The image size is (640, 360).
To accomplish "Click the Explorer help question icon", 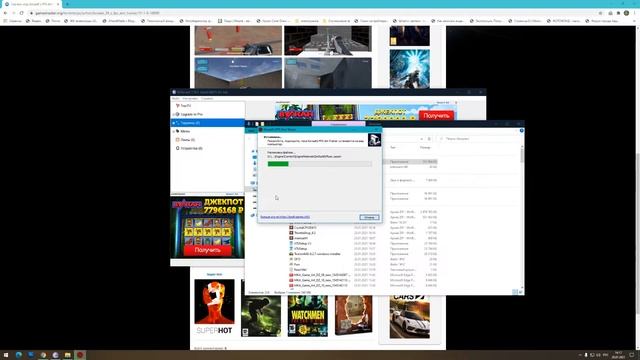I will [522, 131].
